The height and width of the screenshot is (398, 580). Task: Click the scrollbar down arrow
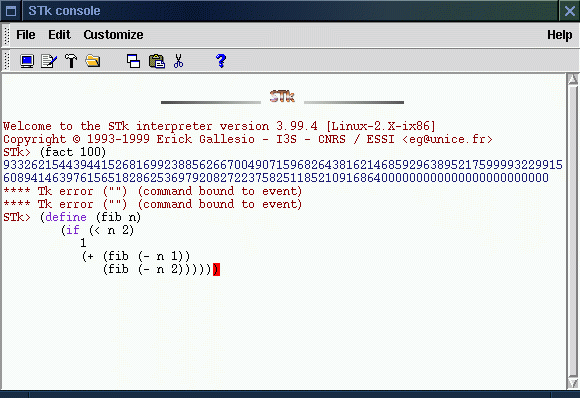tap(573, 383)
